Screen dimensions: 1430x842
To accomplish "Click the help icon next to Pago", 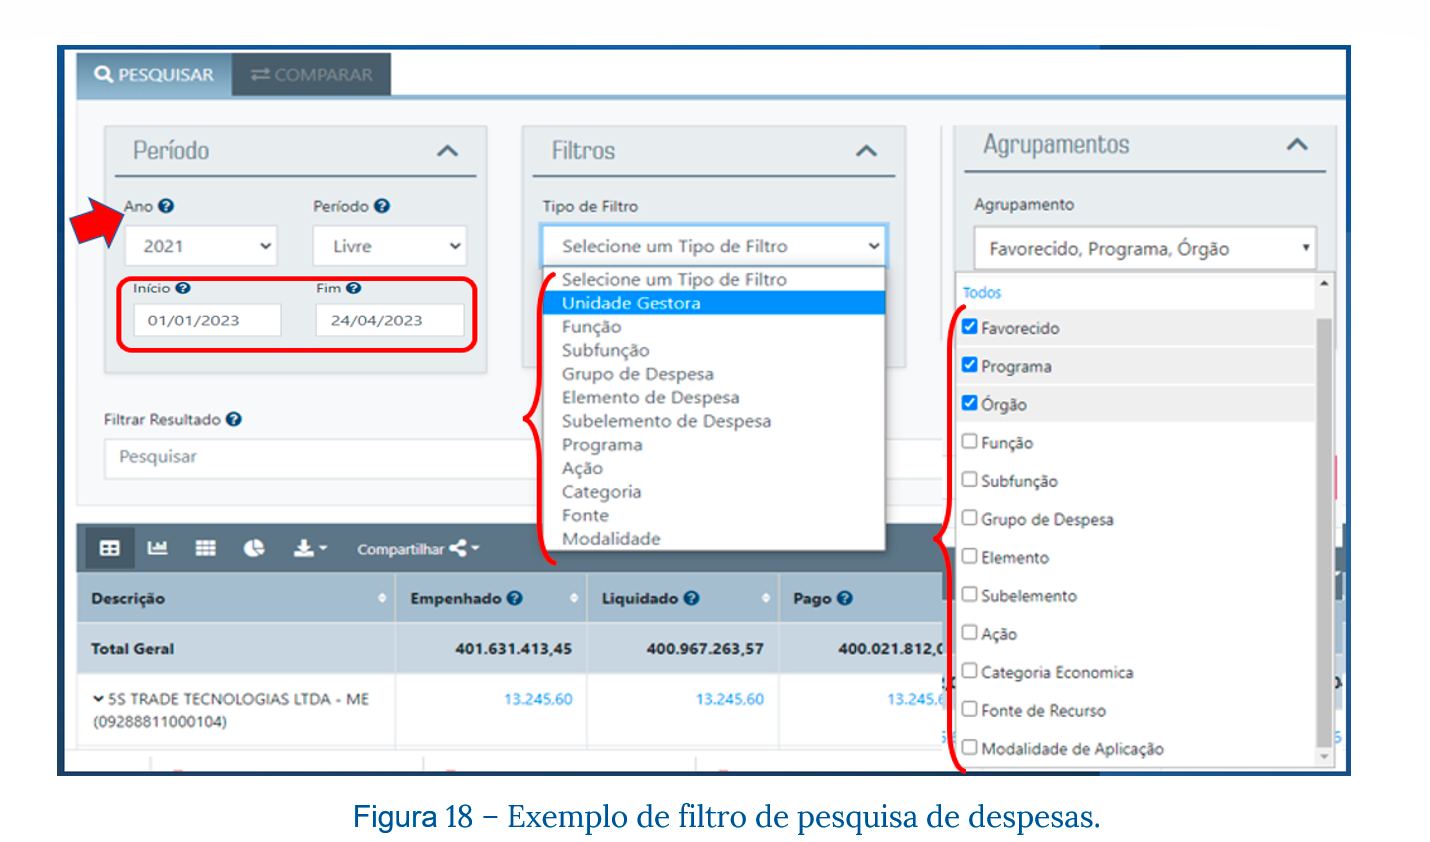I will (x=845, y=598).
